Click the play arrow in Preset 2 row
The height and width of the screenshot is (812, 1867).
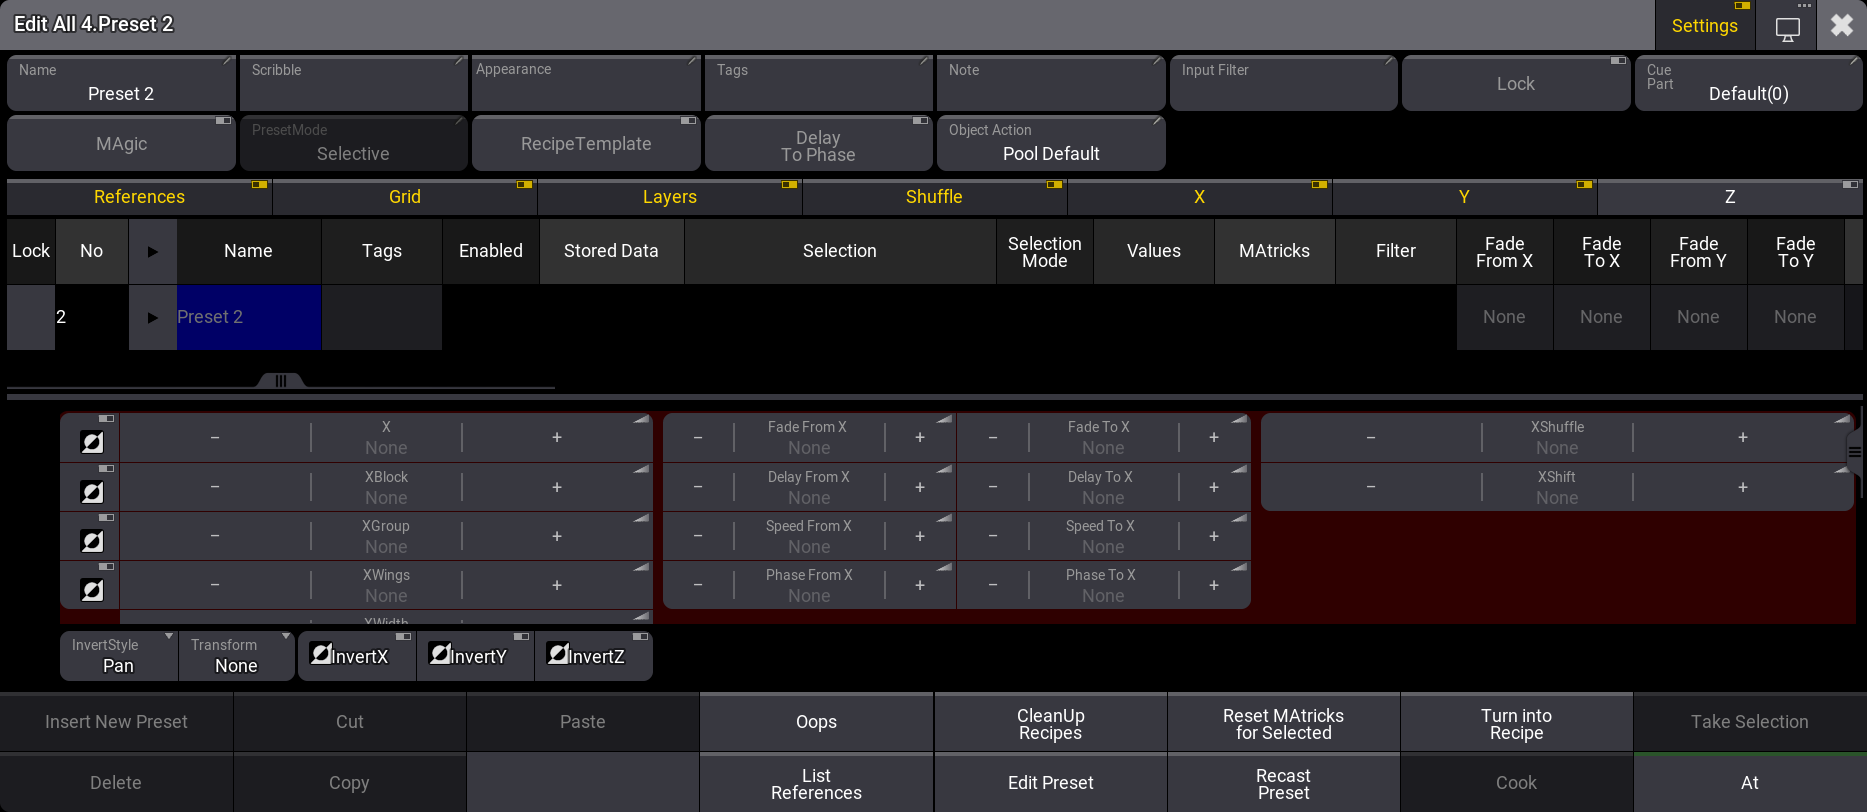pos(153,317)
